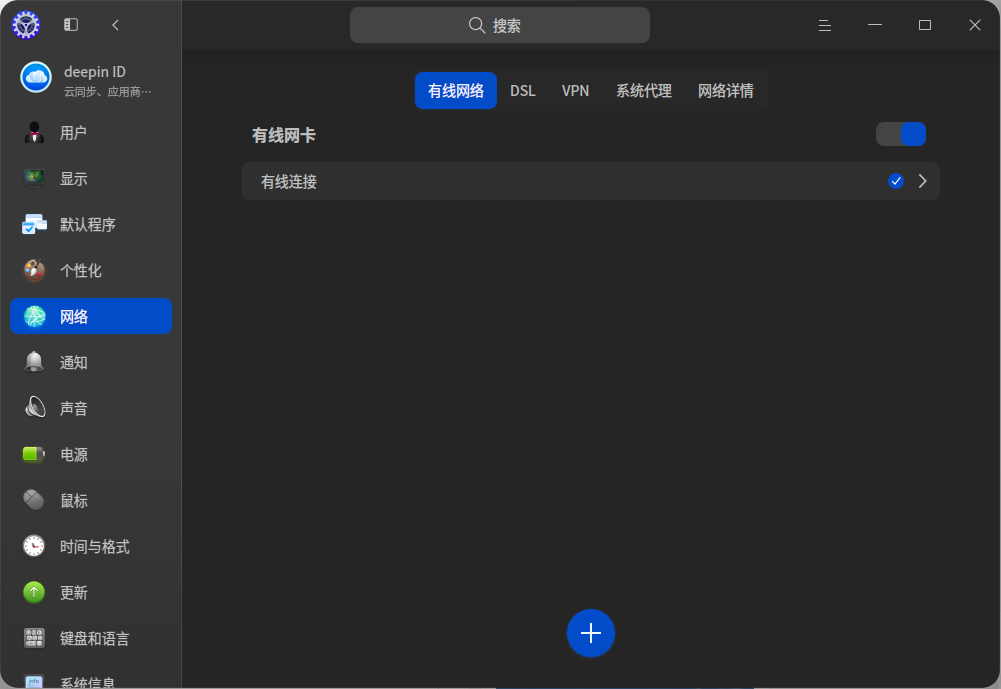
Task: Toggle the sidebar panel icon
Action: [71, 25]
